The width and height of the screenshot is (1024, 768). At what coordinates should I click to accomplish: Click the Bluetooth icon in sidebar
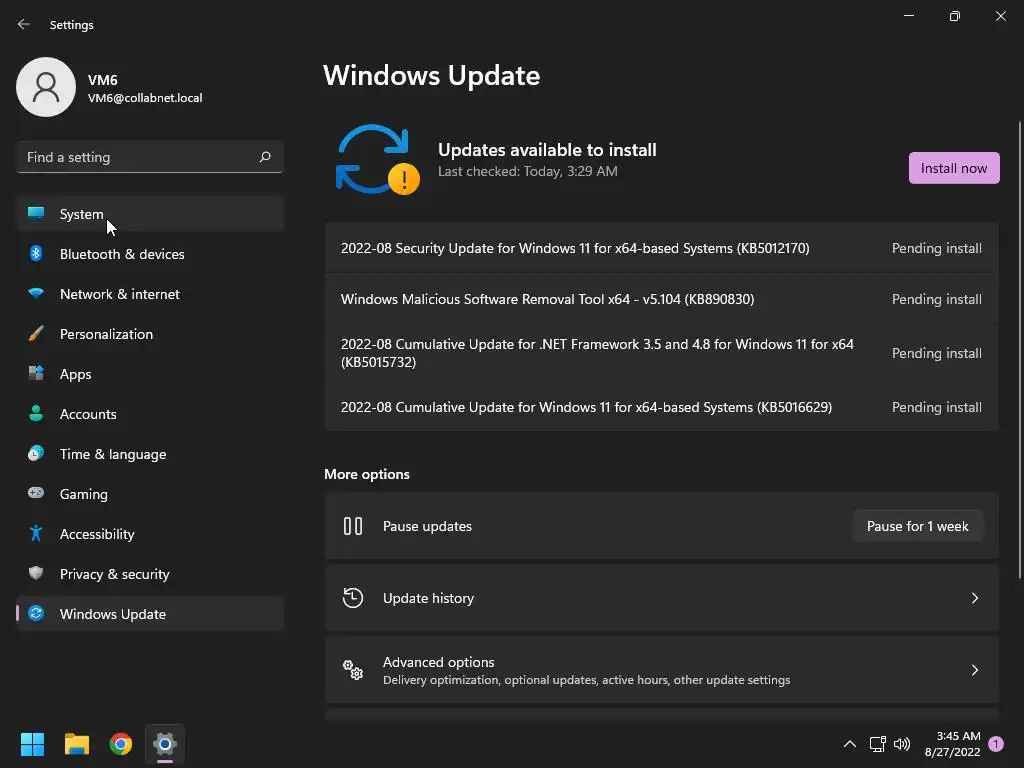tap(36, 253)
